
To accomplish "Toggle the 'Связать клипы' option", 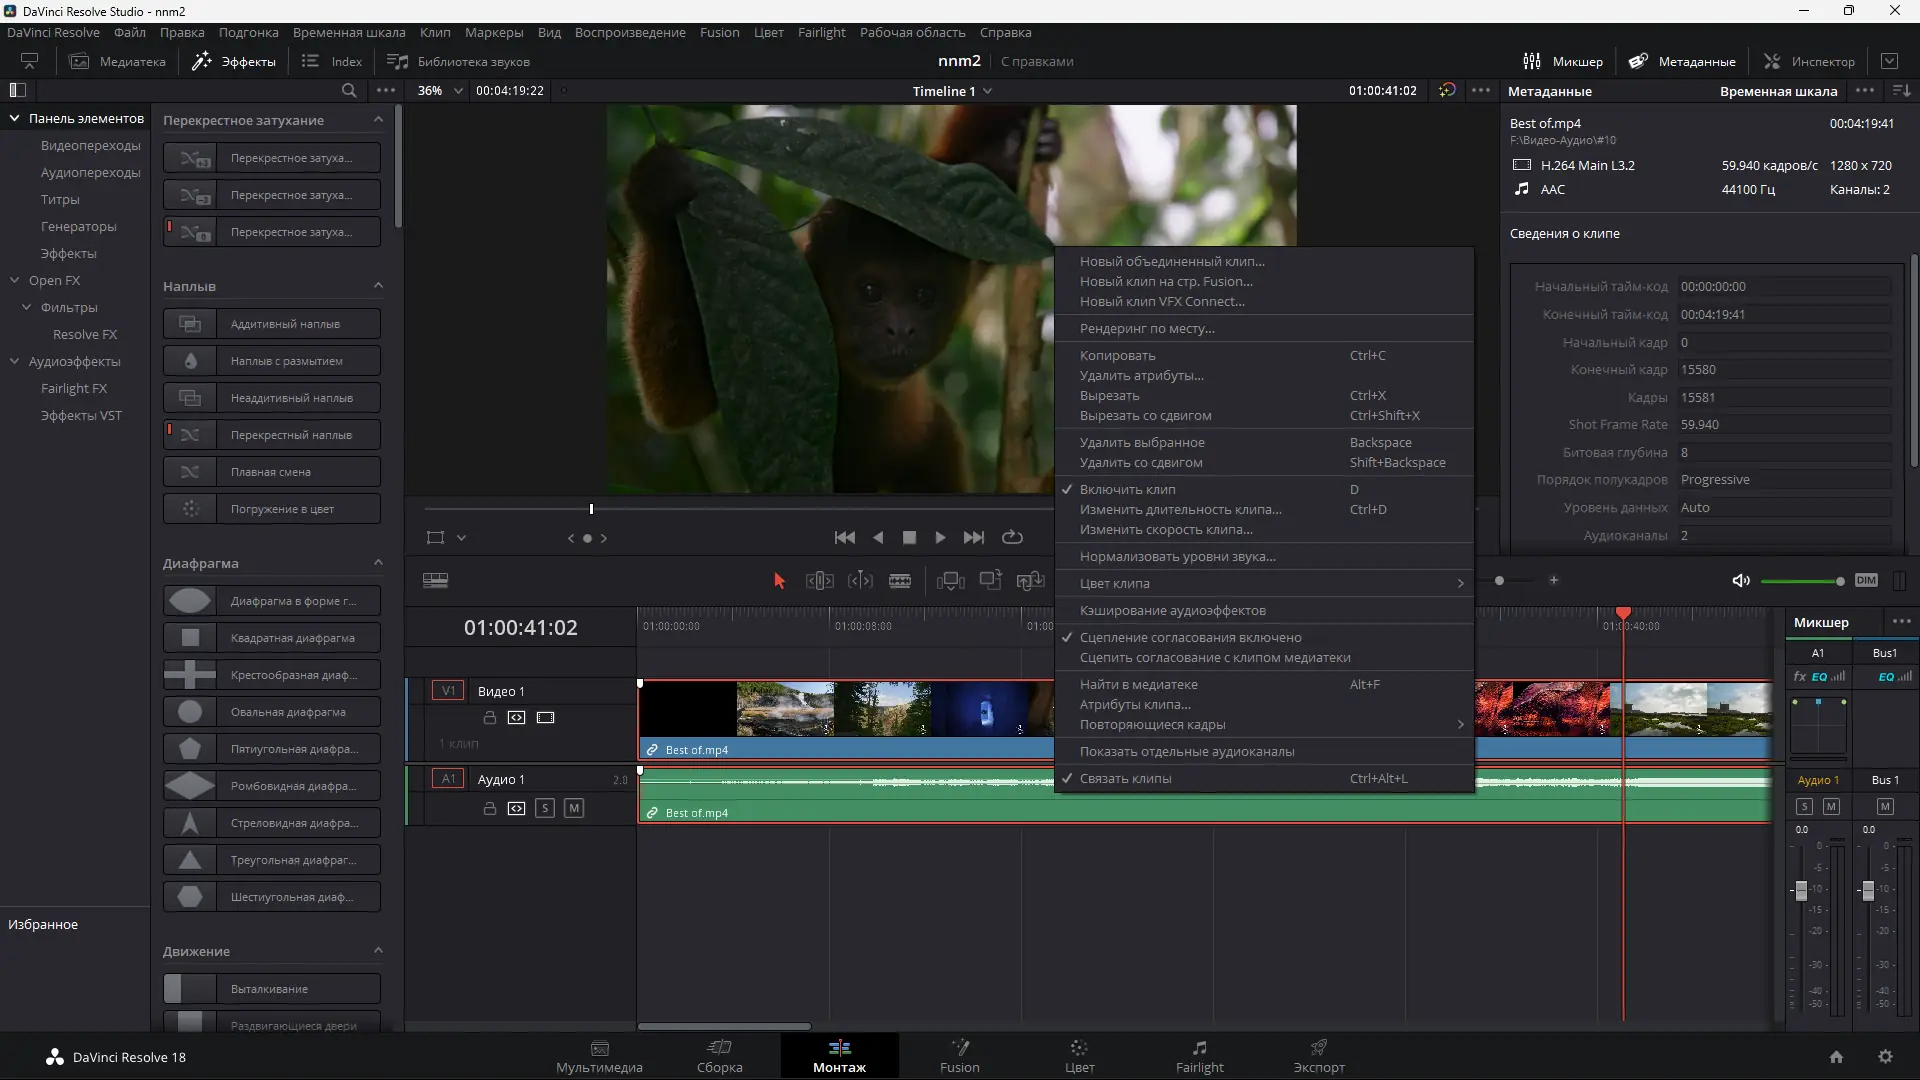I will (x=1125, y=778).
